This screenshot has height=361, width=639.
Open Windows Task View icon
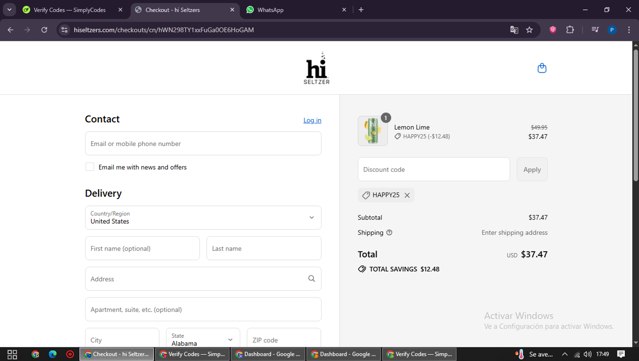coord(12,354)
